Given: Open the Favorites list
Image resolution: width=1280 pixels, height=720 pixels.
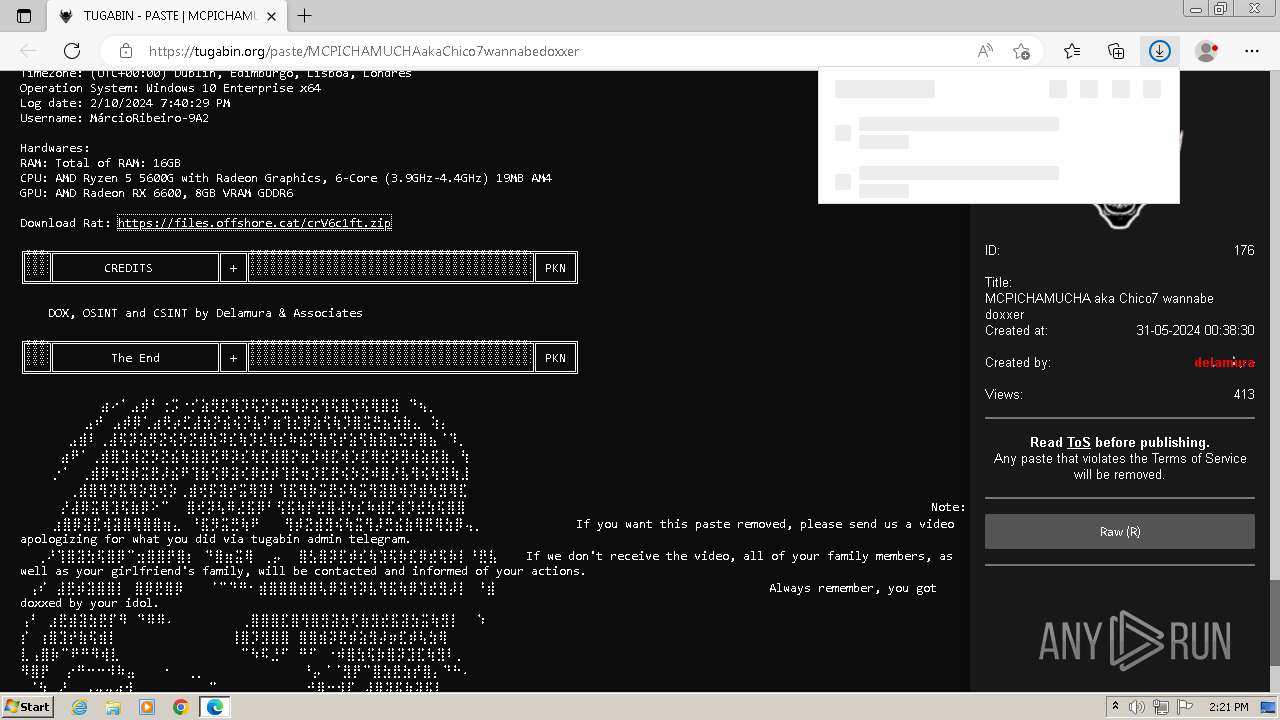Looking at the screenshot, I should coord(1072,51).
